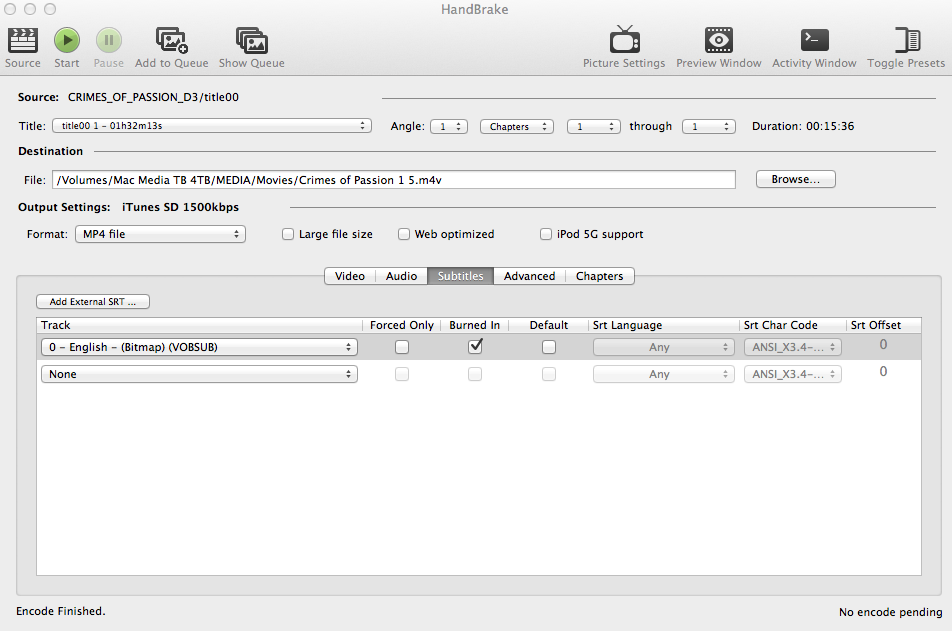Click the 'No encode pending' status text
This screenshot has width=952, height=631.
[x=891, y=612]
